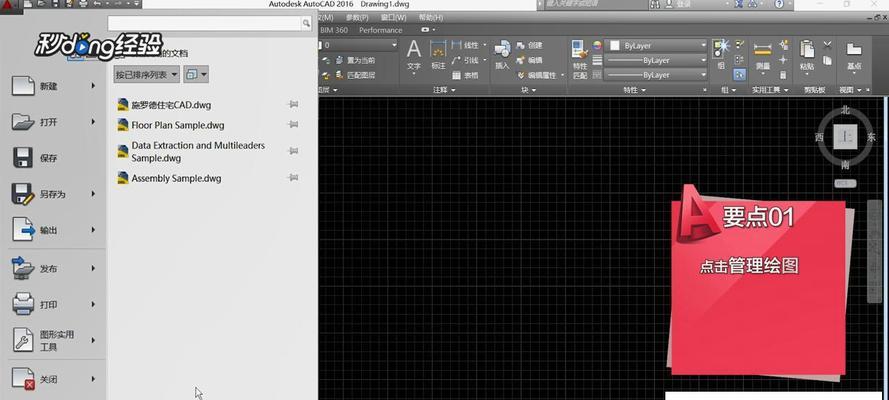889x400 pixels.
Task: Open the recent-documents view icon dropdown
Action: [x=196, y=74]
